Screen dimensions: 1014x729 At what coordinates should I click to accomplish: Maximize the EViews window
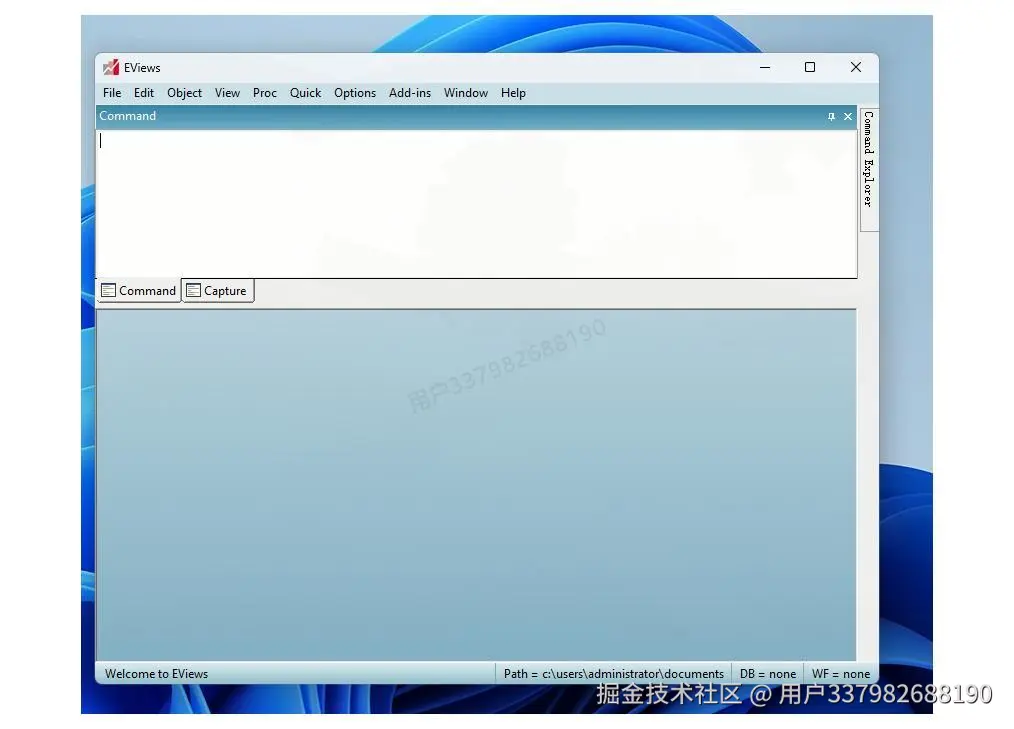(x=810, y=67)
